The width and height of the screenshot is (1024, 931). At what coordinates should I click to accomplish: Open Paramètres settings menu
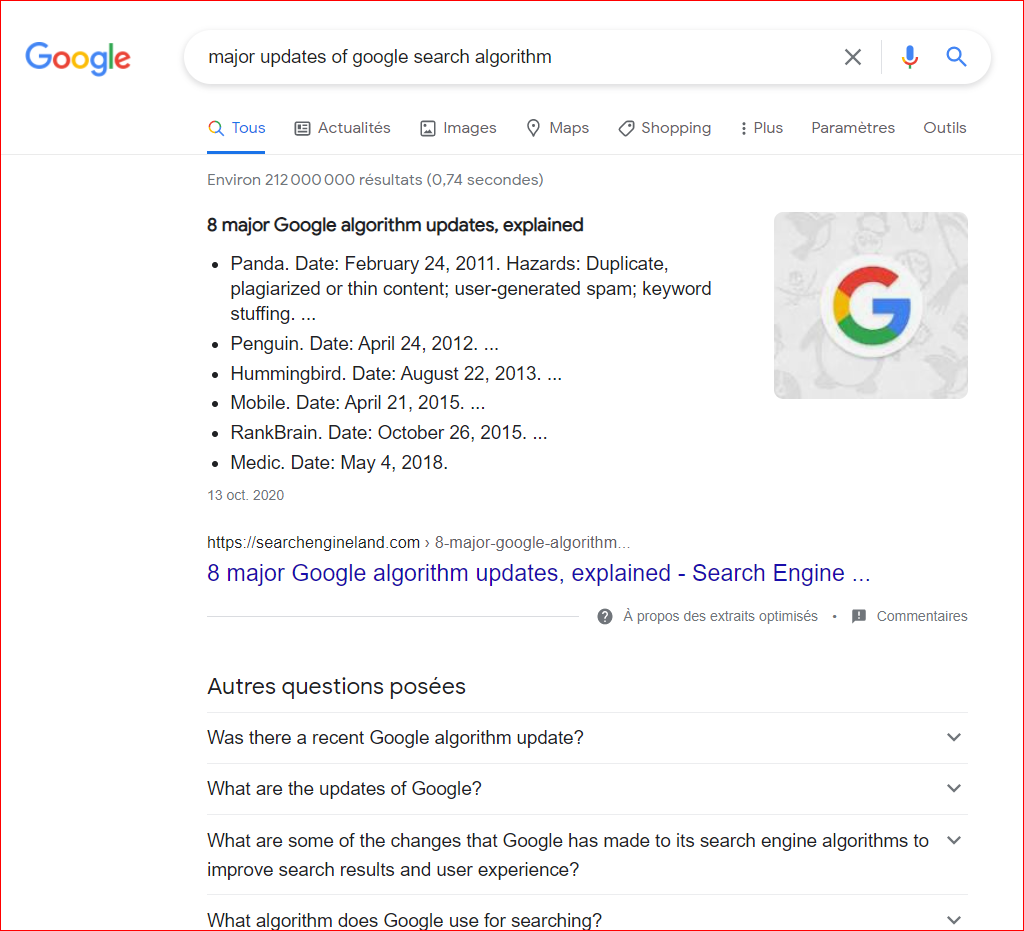(853, 128)
